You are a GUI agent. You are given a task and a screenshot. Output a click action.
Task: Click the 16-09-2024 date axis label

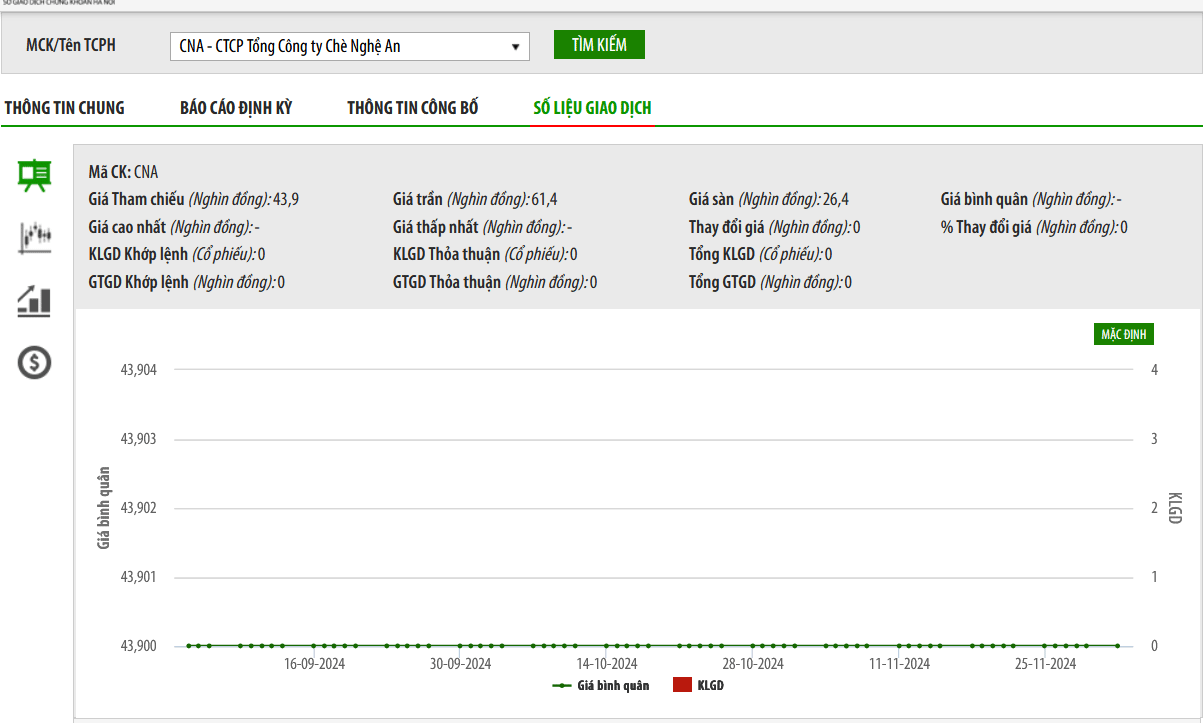pos(314,664)
